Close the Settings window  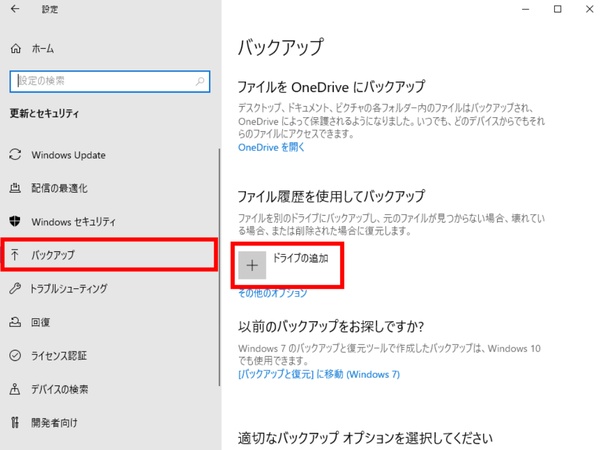[x=590, y=9]
